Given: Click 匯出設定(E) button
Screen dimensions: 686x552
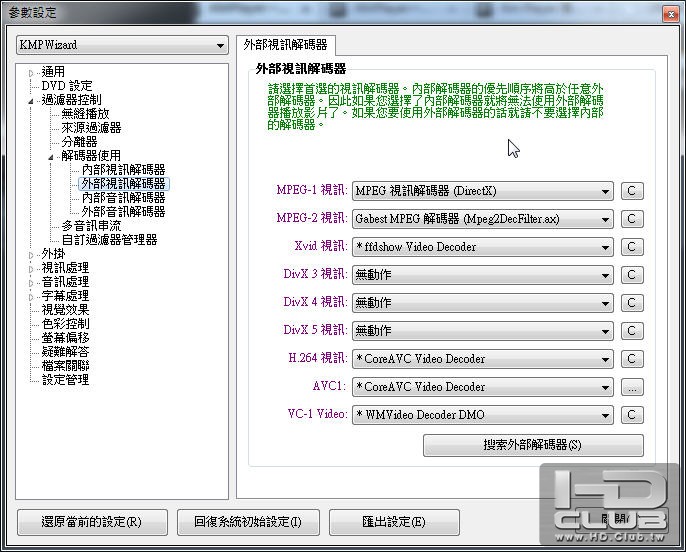Looking at the screenshot, I should click(x=394, y=522).
